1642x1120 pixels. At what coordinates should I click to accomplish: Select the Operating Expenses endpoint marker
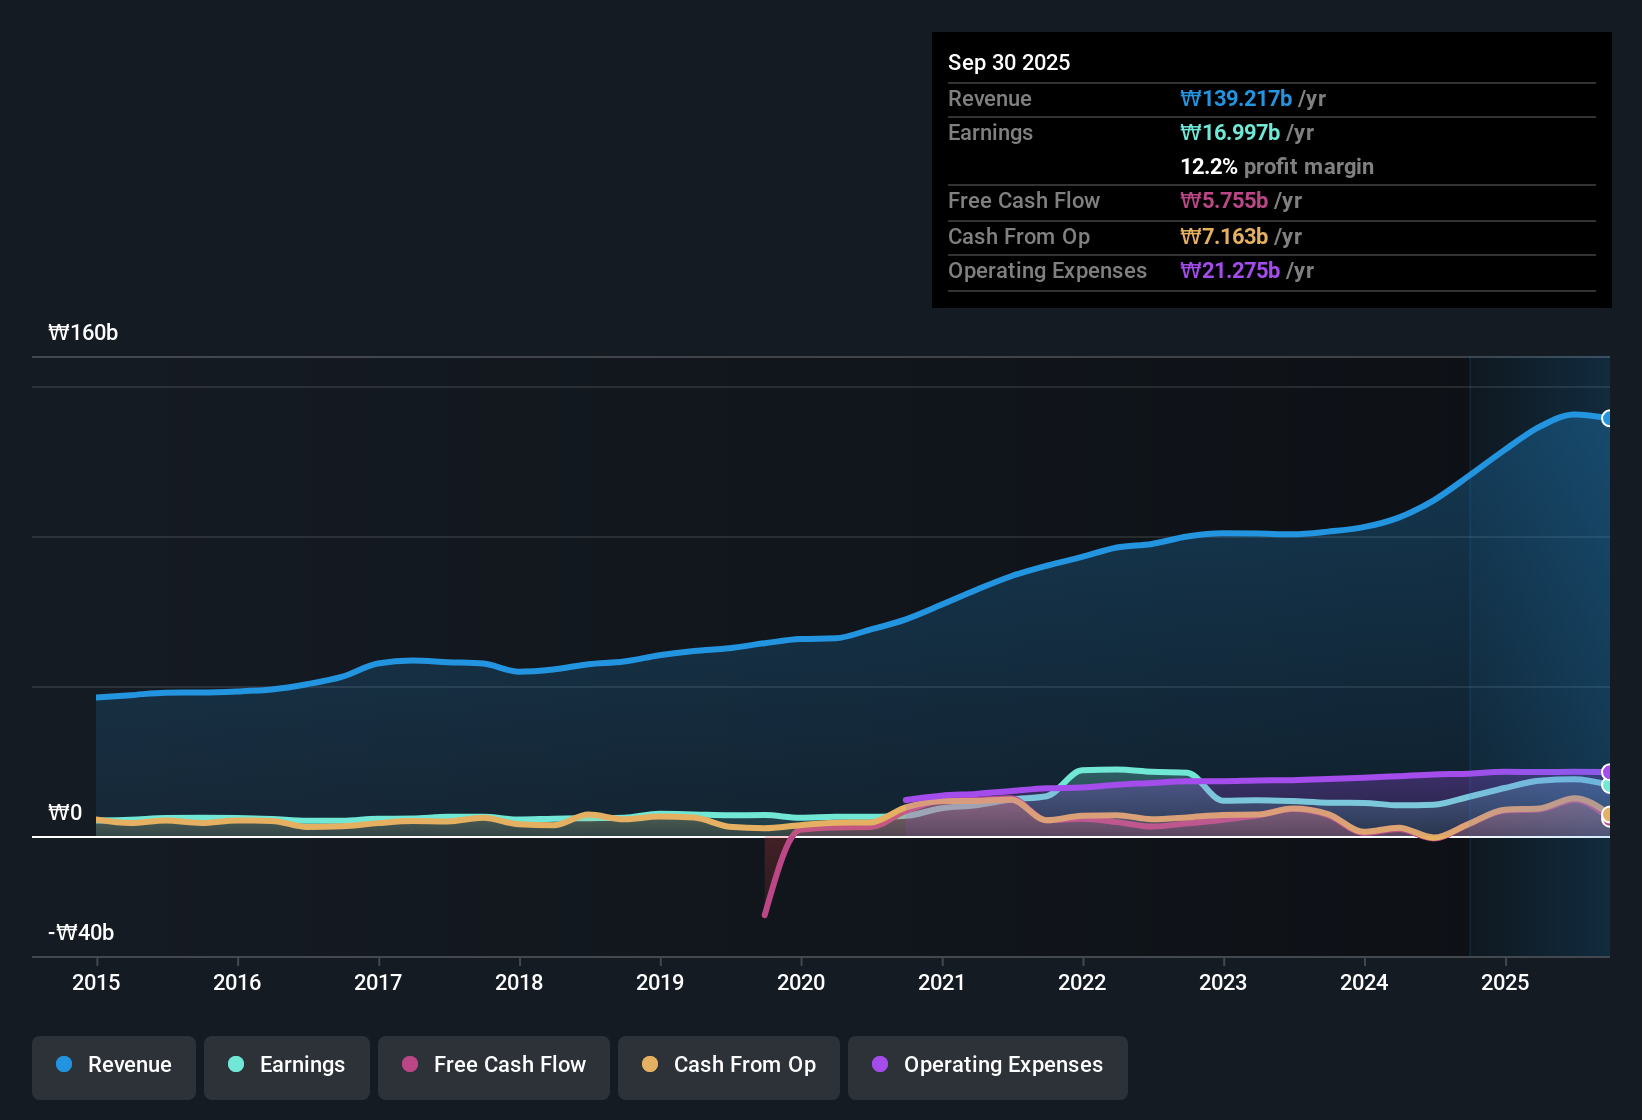(1608, 772)
